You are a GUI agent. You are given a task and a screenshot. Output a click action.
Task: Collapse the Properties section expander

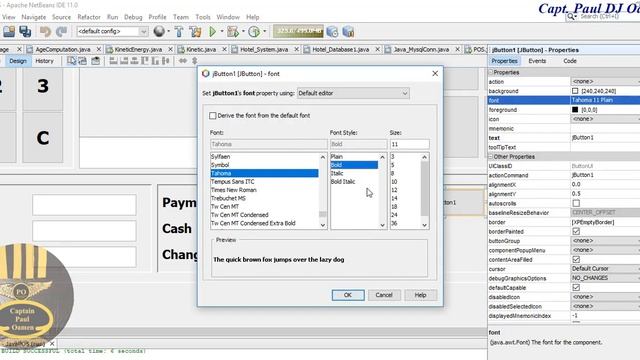tap(491, 72)
